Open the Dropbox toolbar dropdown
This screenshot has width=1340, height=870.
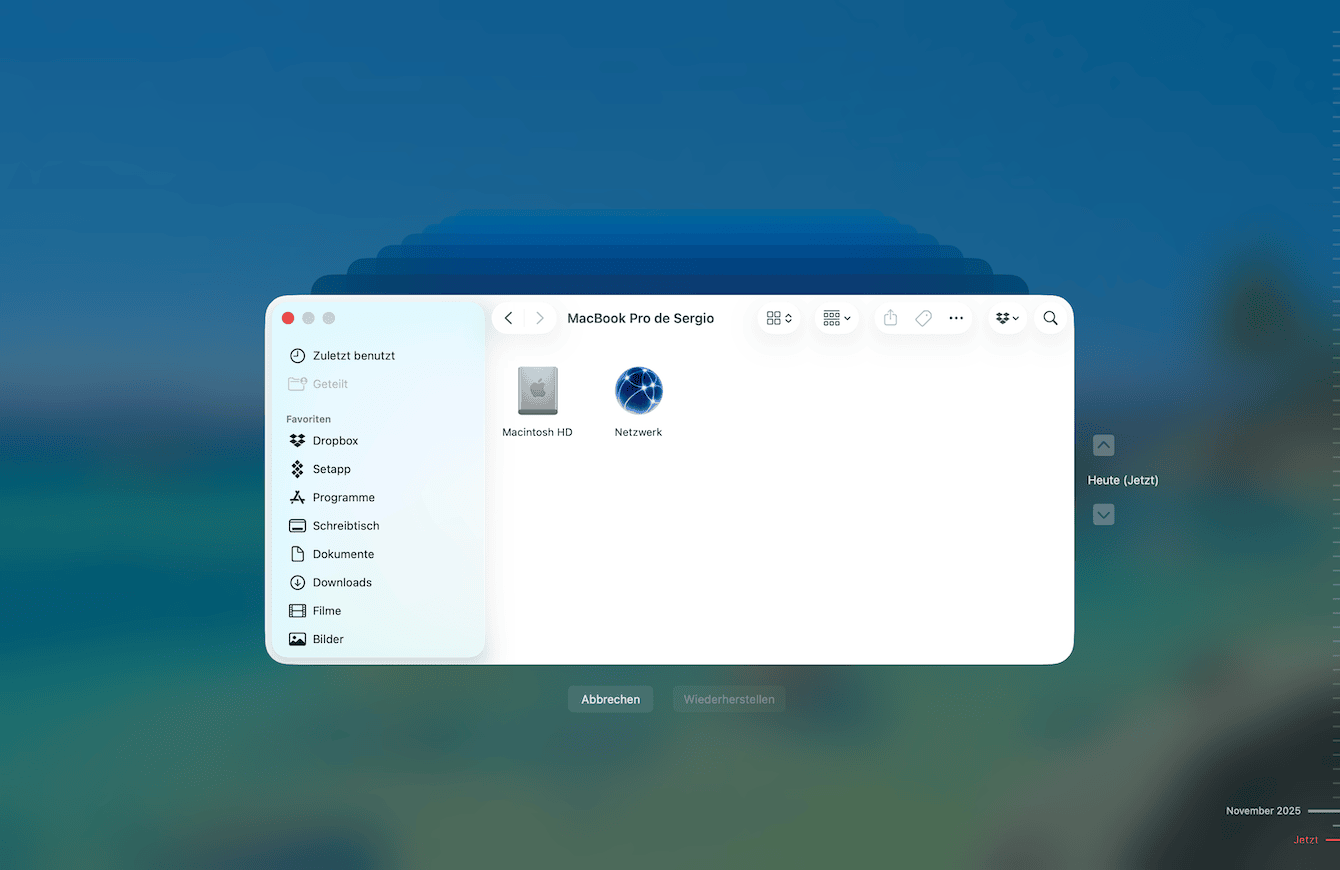[x=1007, y=317]
